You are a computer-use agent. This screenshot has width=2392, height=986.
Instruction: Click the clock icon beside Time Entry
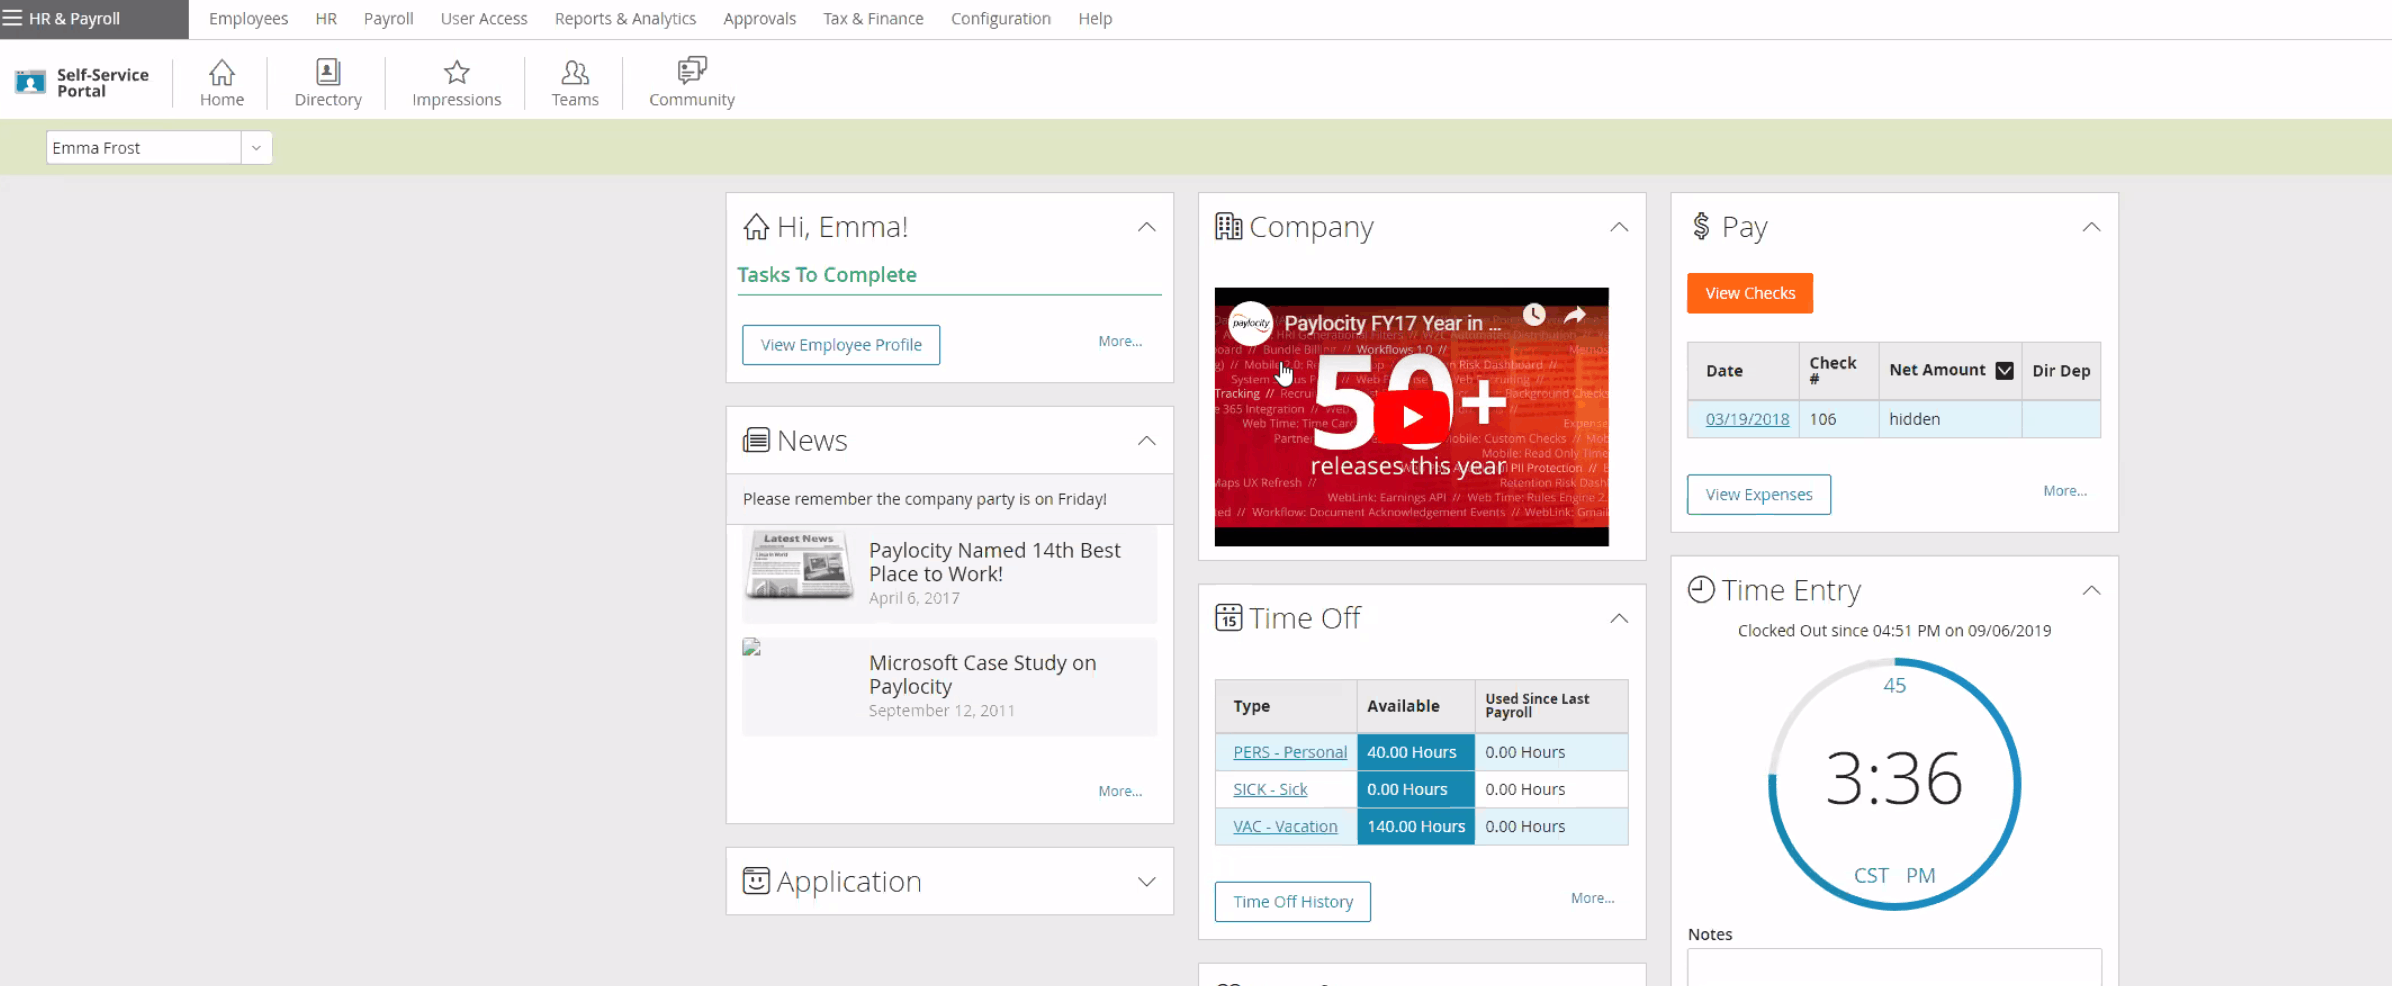pyautogui.click(x=1701, y=590)
